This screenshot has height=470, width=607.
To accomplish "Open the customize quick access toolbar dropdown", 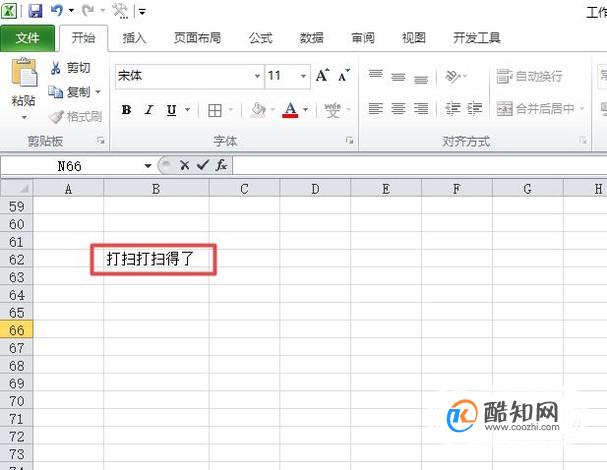I will [142, 12].
